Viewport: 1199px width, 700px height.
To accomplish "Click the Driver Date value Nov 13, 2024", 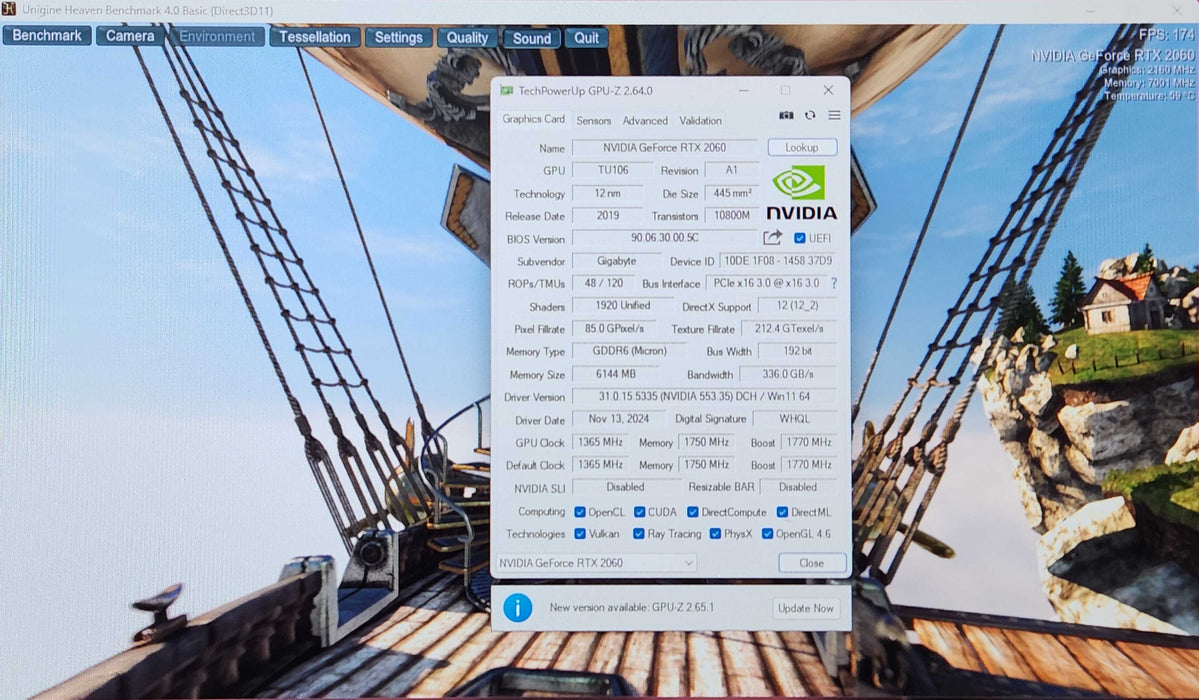I will [619, 418].
